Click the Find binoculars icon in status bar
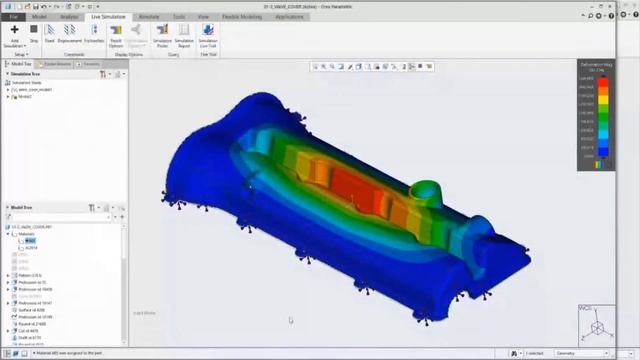Screen dimensions: 640x360 click(514, 353)
